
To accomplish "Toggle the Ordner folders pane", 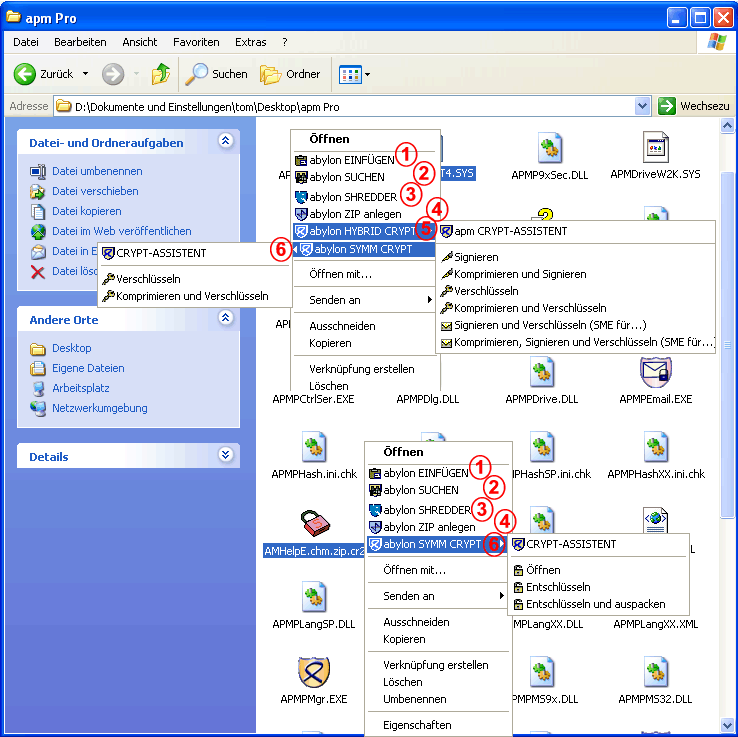I will pyautogui.click(x=290, y=74).
